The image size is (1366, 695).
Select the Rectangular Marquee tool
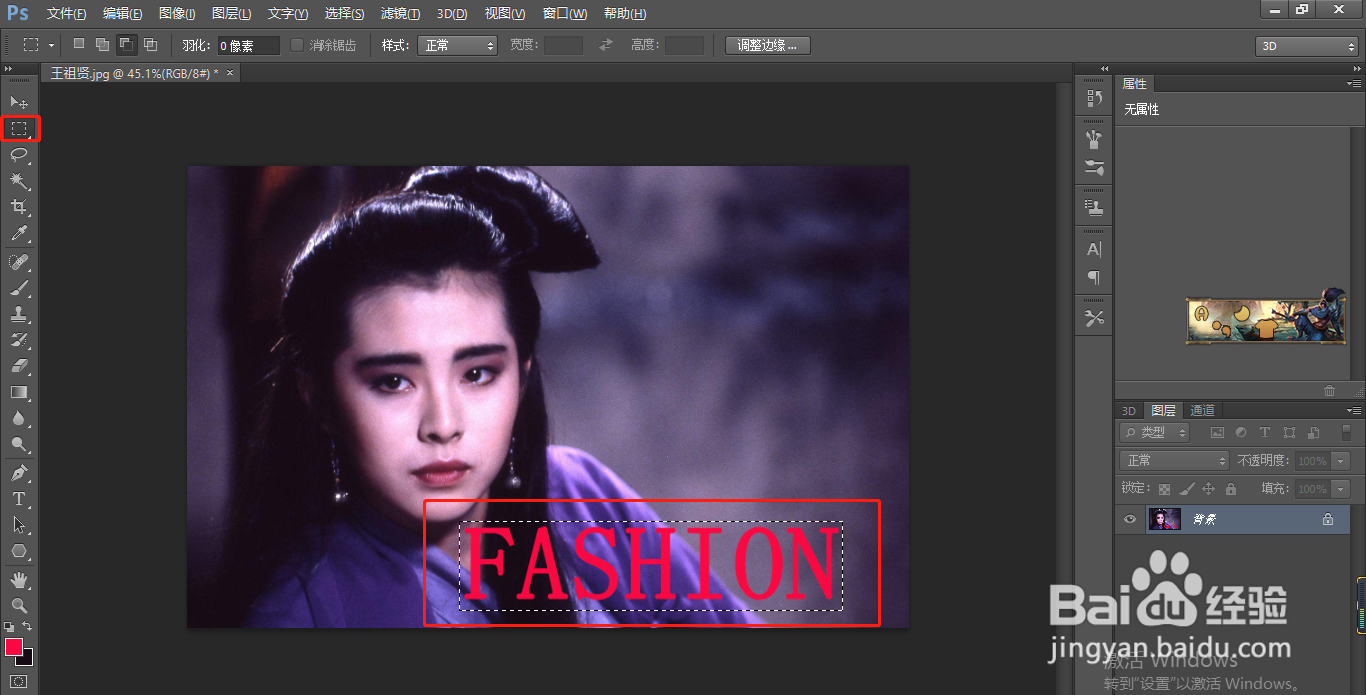click(19, 128)
